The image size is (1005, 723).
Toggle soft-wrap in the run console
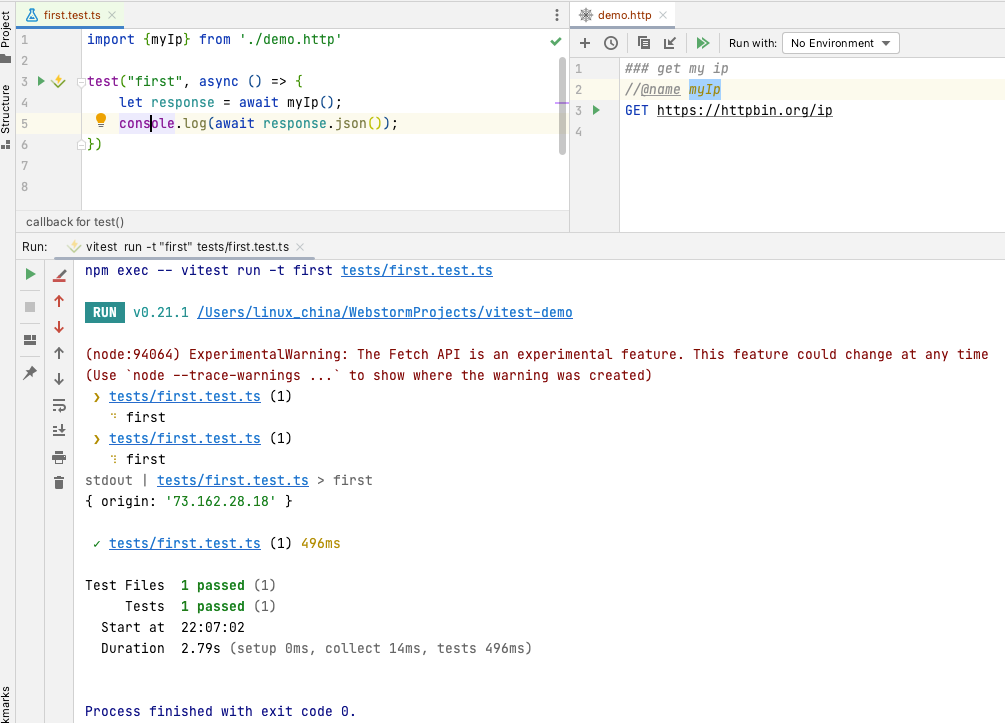pos(59,405)
